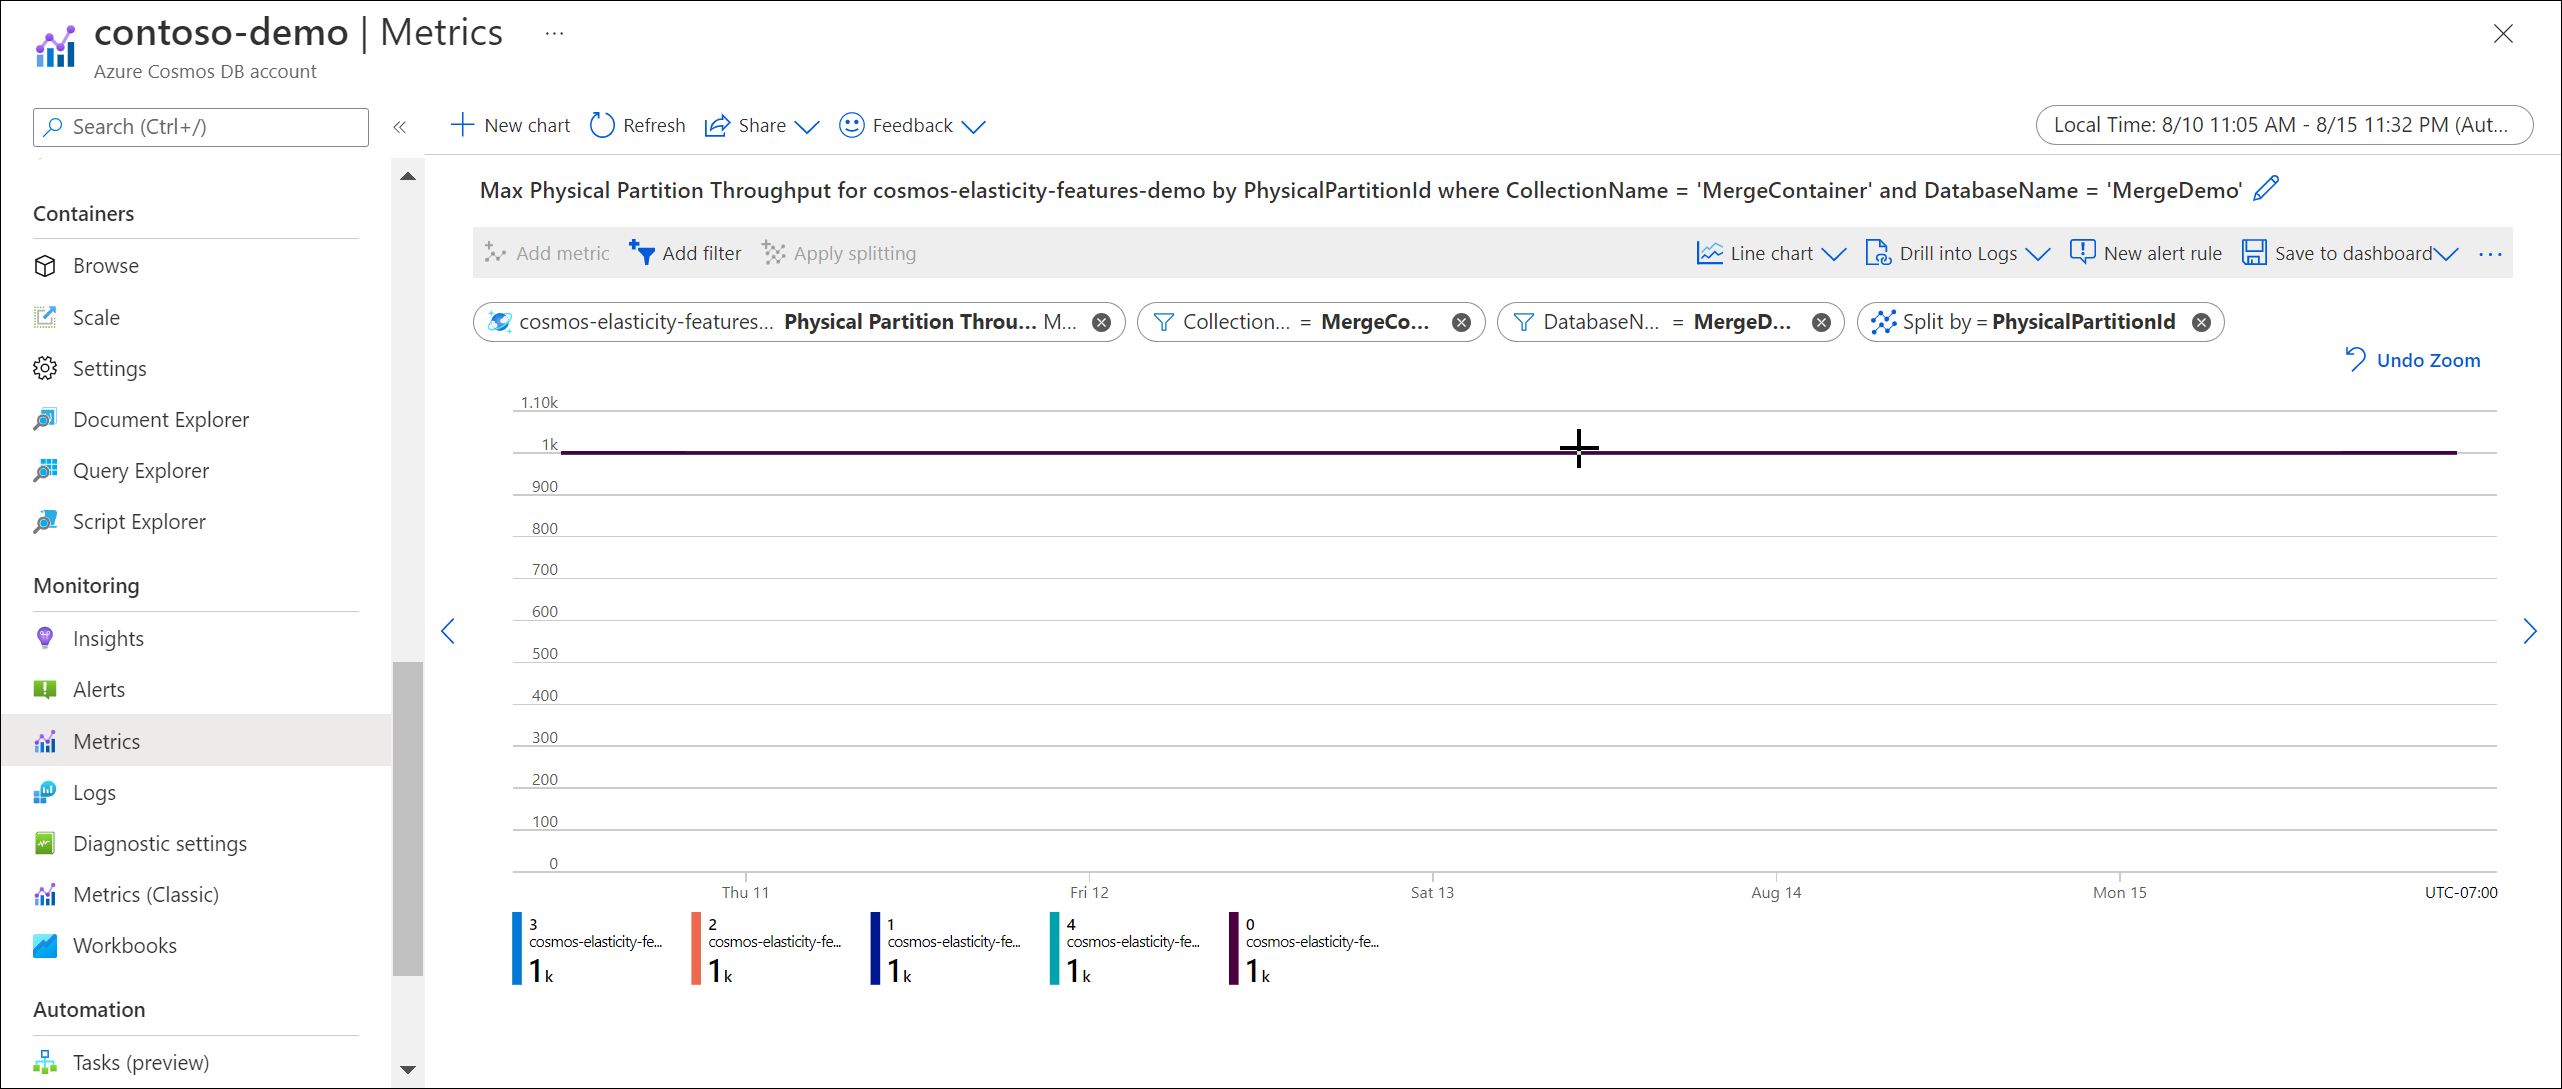The width and height of the screenshot is (2562, 1089).
Task: Click the Refresh icon
Action: [x=605, y=124]
